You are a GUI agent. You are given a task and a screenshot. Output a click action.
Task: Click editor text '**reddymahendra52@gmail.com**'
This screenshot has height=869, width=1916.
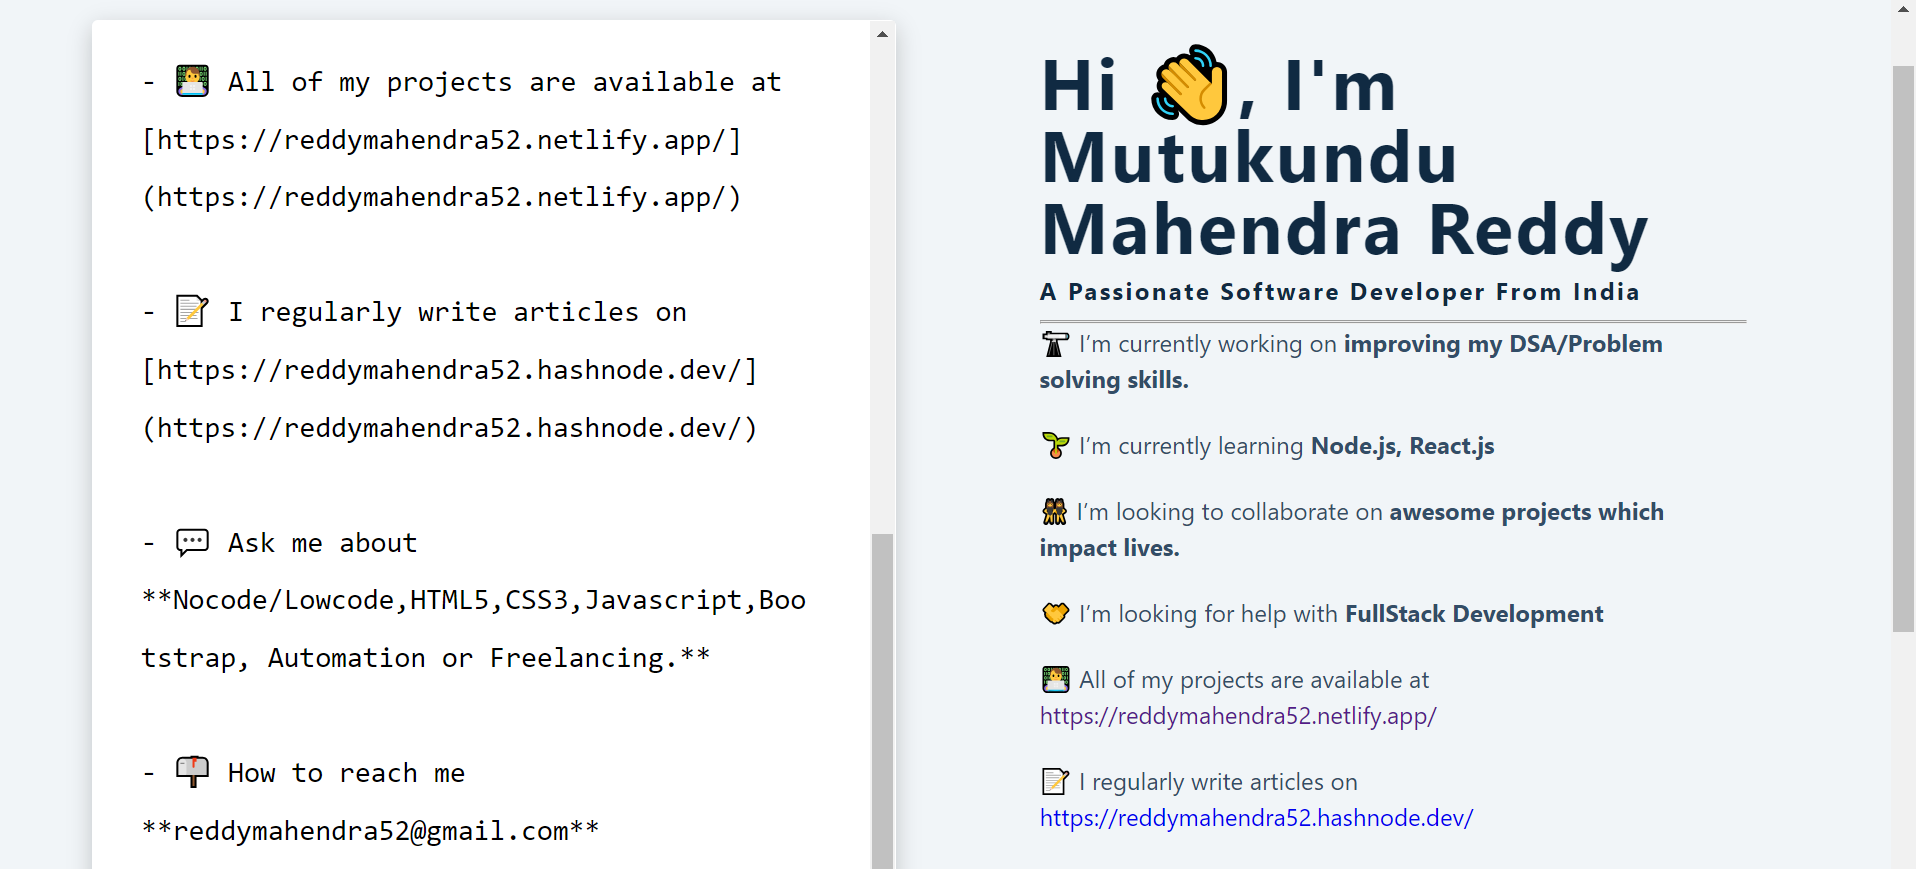(x=370, y=831)
